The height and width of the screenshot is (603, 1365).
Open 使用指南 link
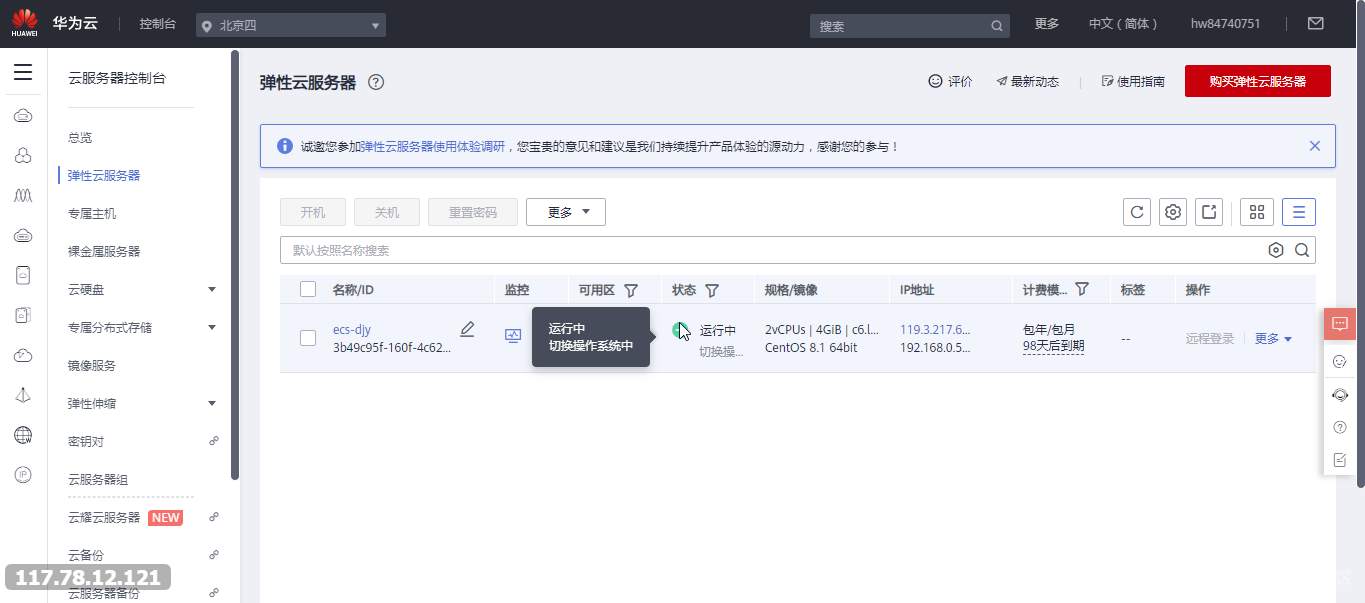pos(1133,82)
